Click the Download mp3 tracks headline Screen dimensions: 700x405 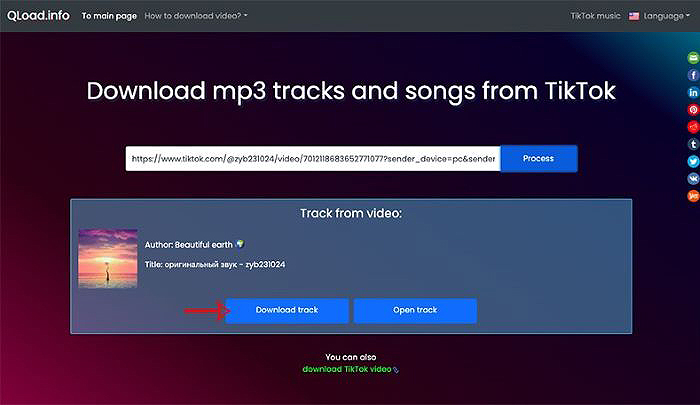click(351, 91)
